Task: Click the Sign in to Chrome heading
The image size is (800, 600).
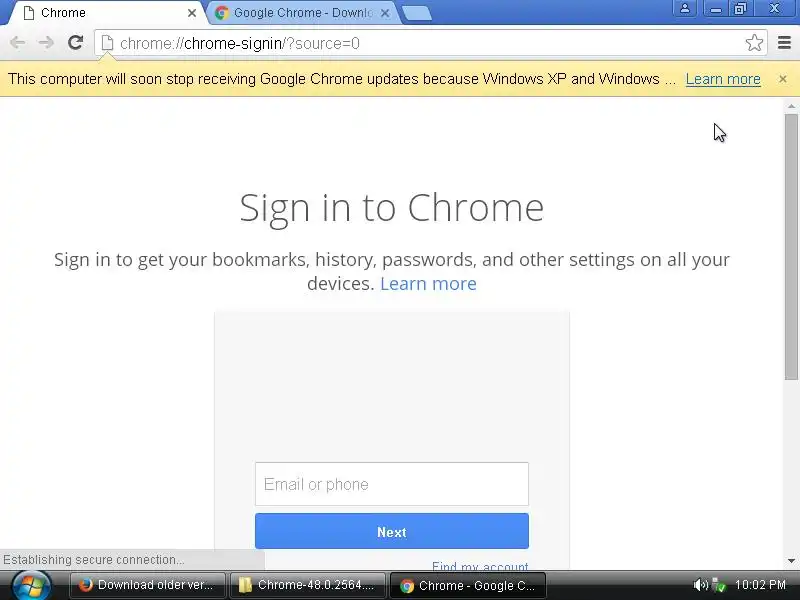Action: point(392,208)
